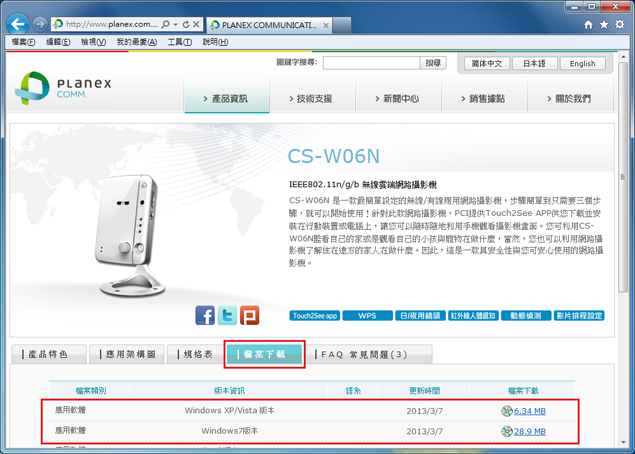Image resolution: width=635 pixels, height=454 pixels.
Task: Click the address bar URL field
Action: [112, 24]
